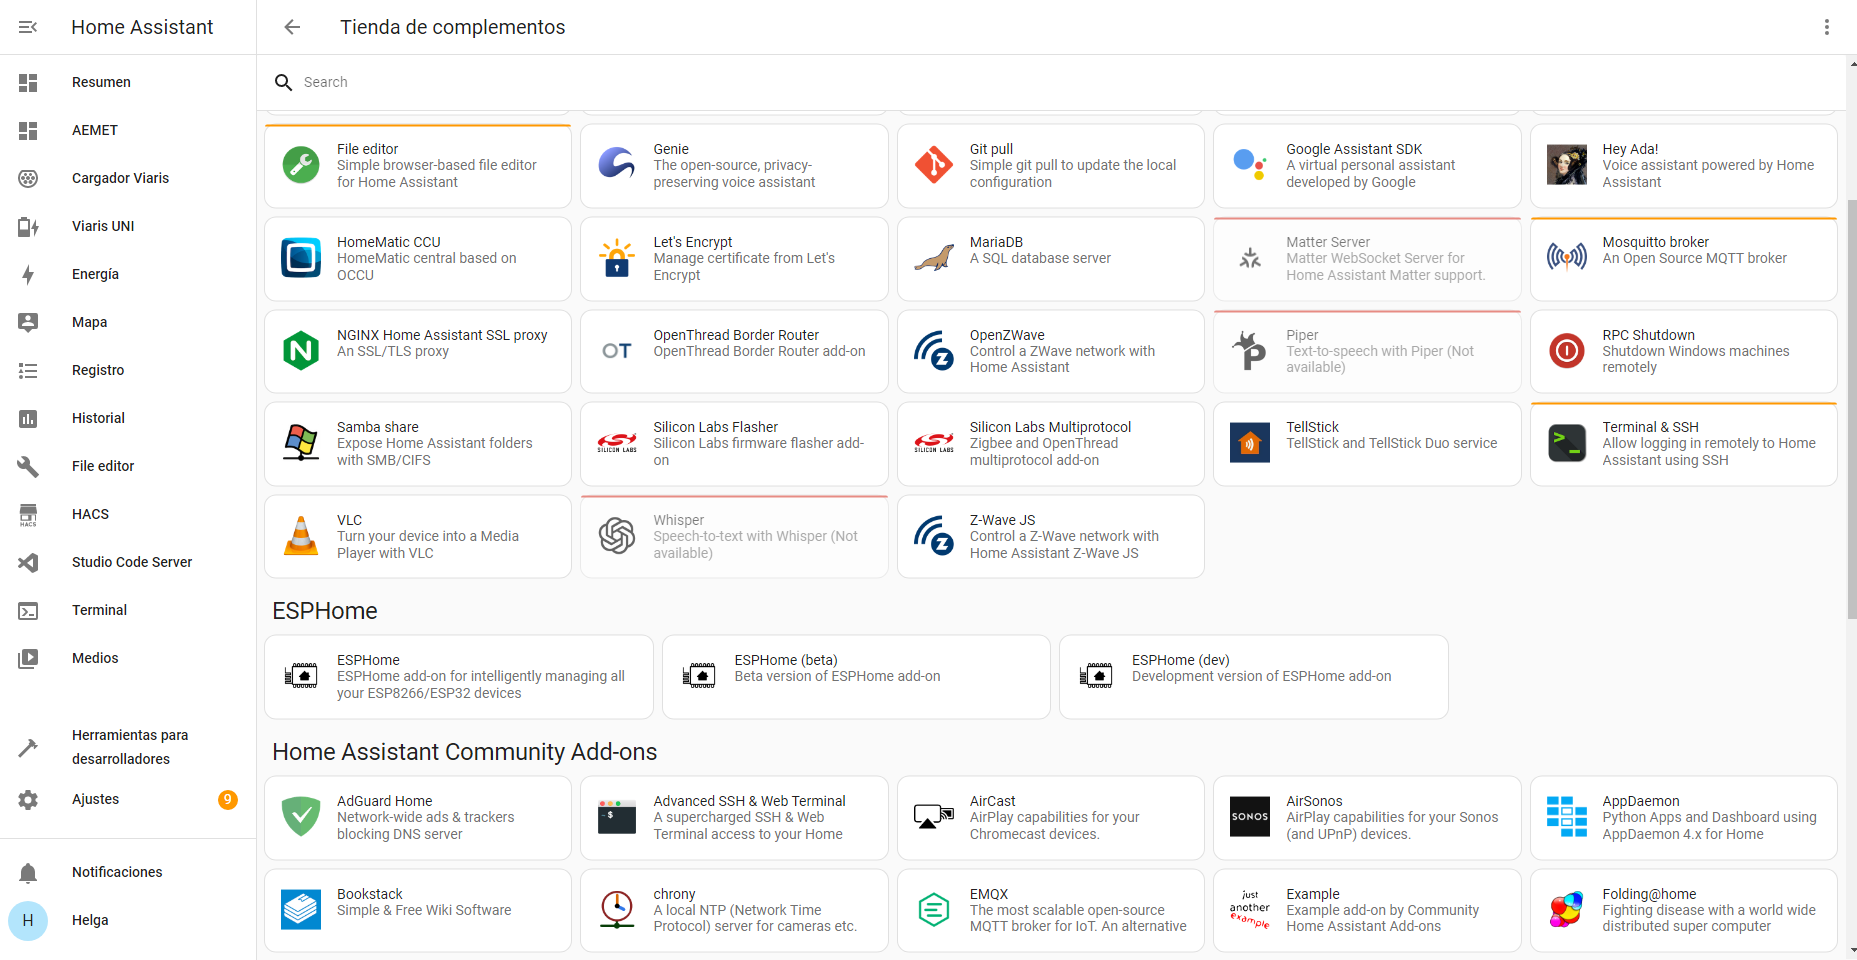The image size is (1857, 960).
Task: Open the Bookstack add-on card
Action: point(418,911)
